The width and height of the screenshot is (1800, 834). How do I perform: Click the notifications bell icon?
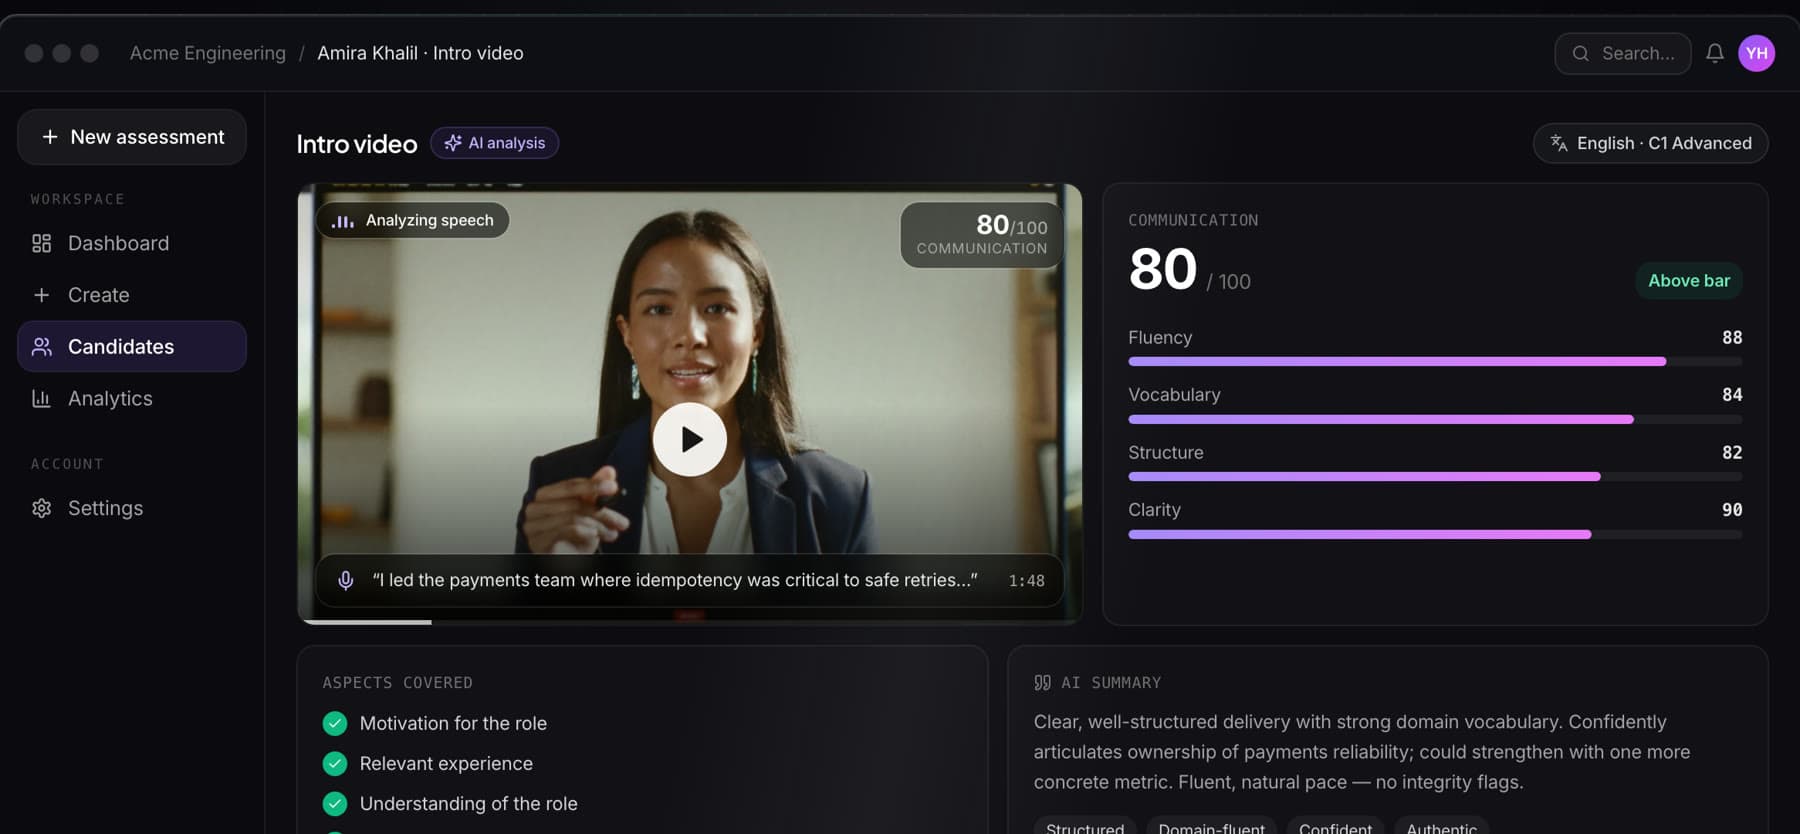1714,53
